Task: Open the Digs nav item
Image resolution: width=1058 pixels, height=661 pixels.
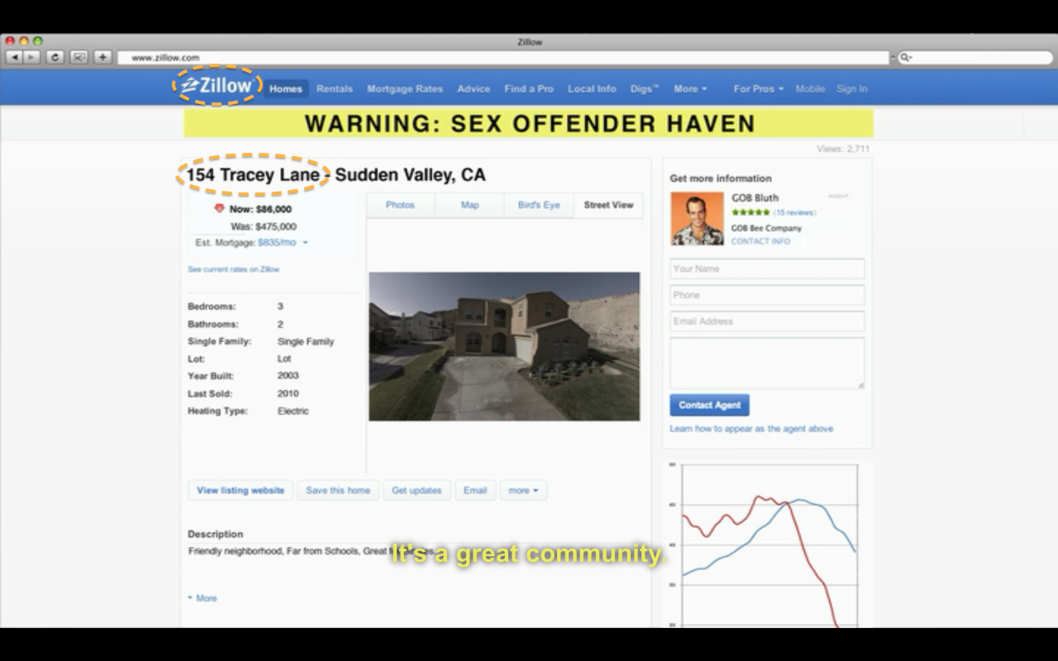Action: click(x=644, y=89)
